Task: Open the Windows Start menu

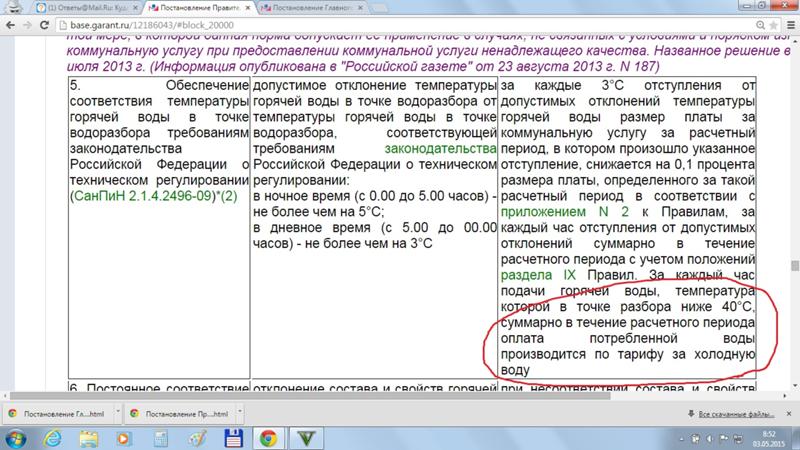Action: (x=16, y=439)
